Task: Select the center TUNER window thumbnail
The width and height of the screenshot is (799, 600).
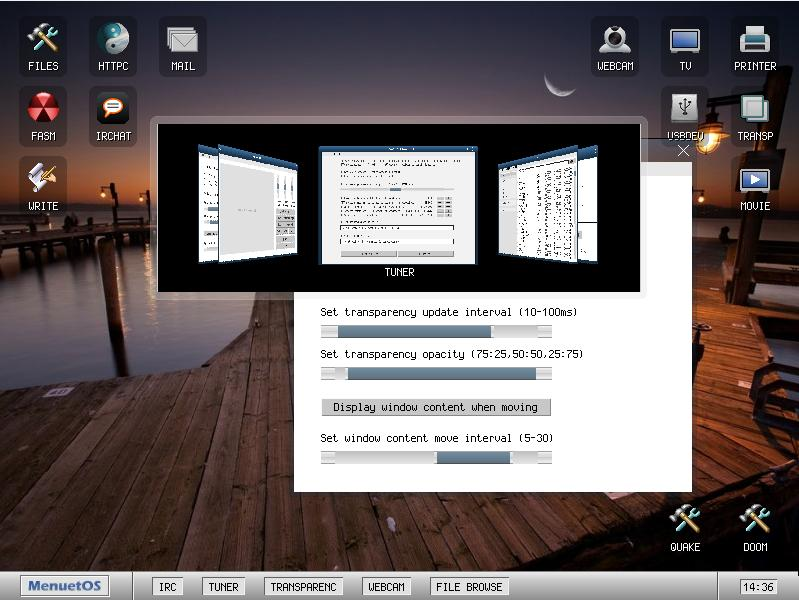Action: pyautogui.click(x=398, y=205)
